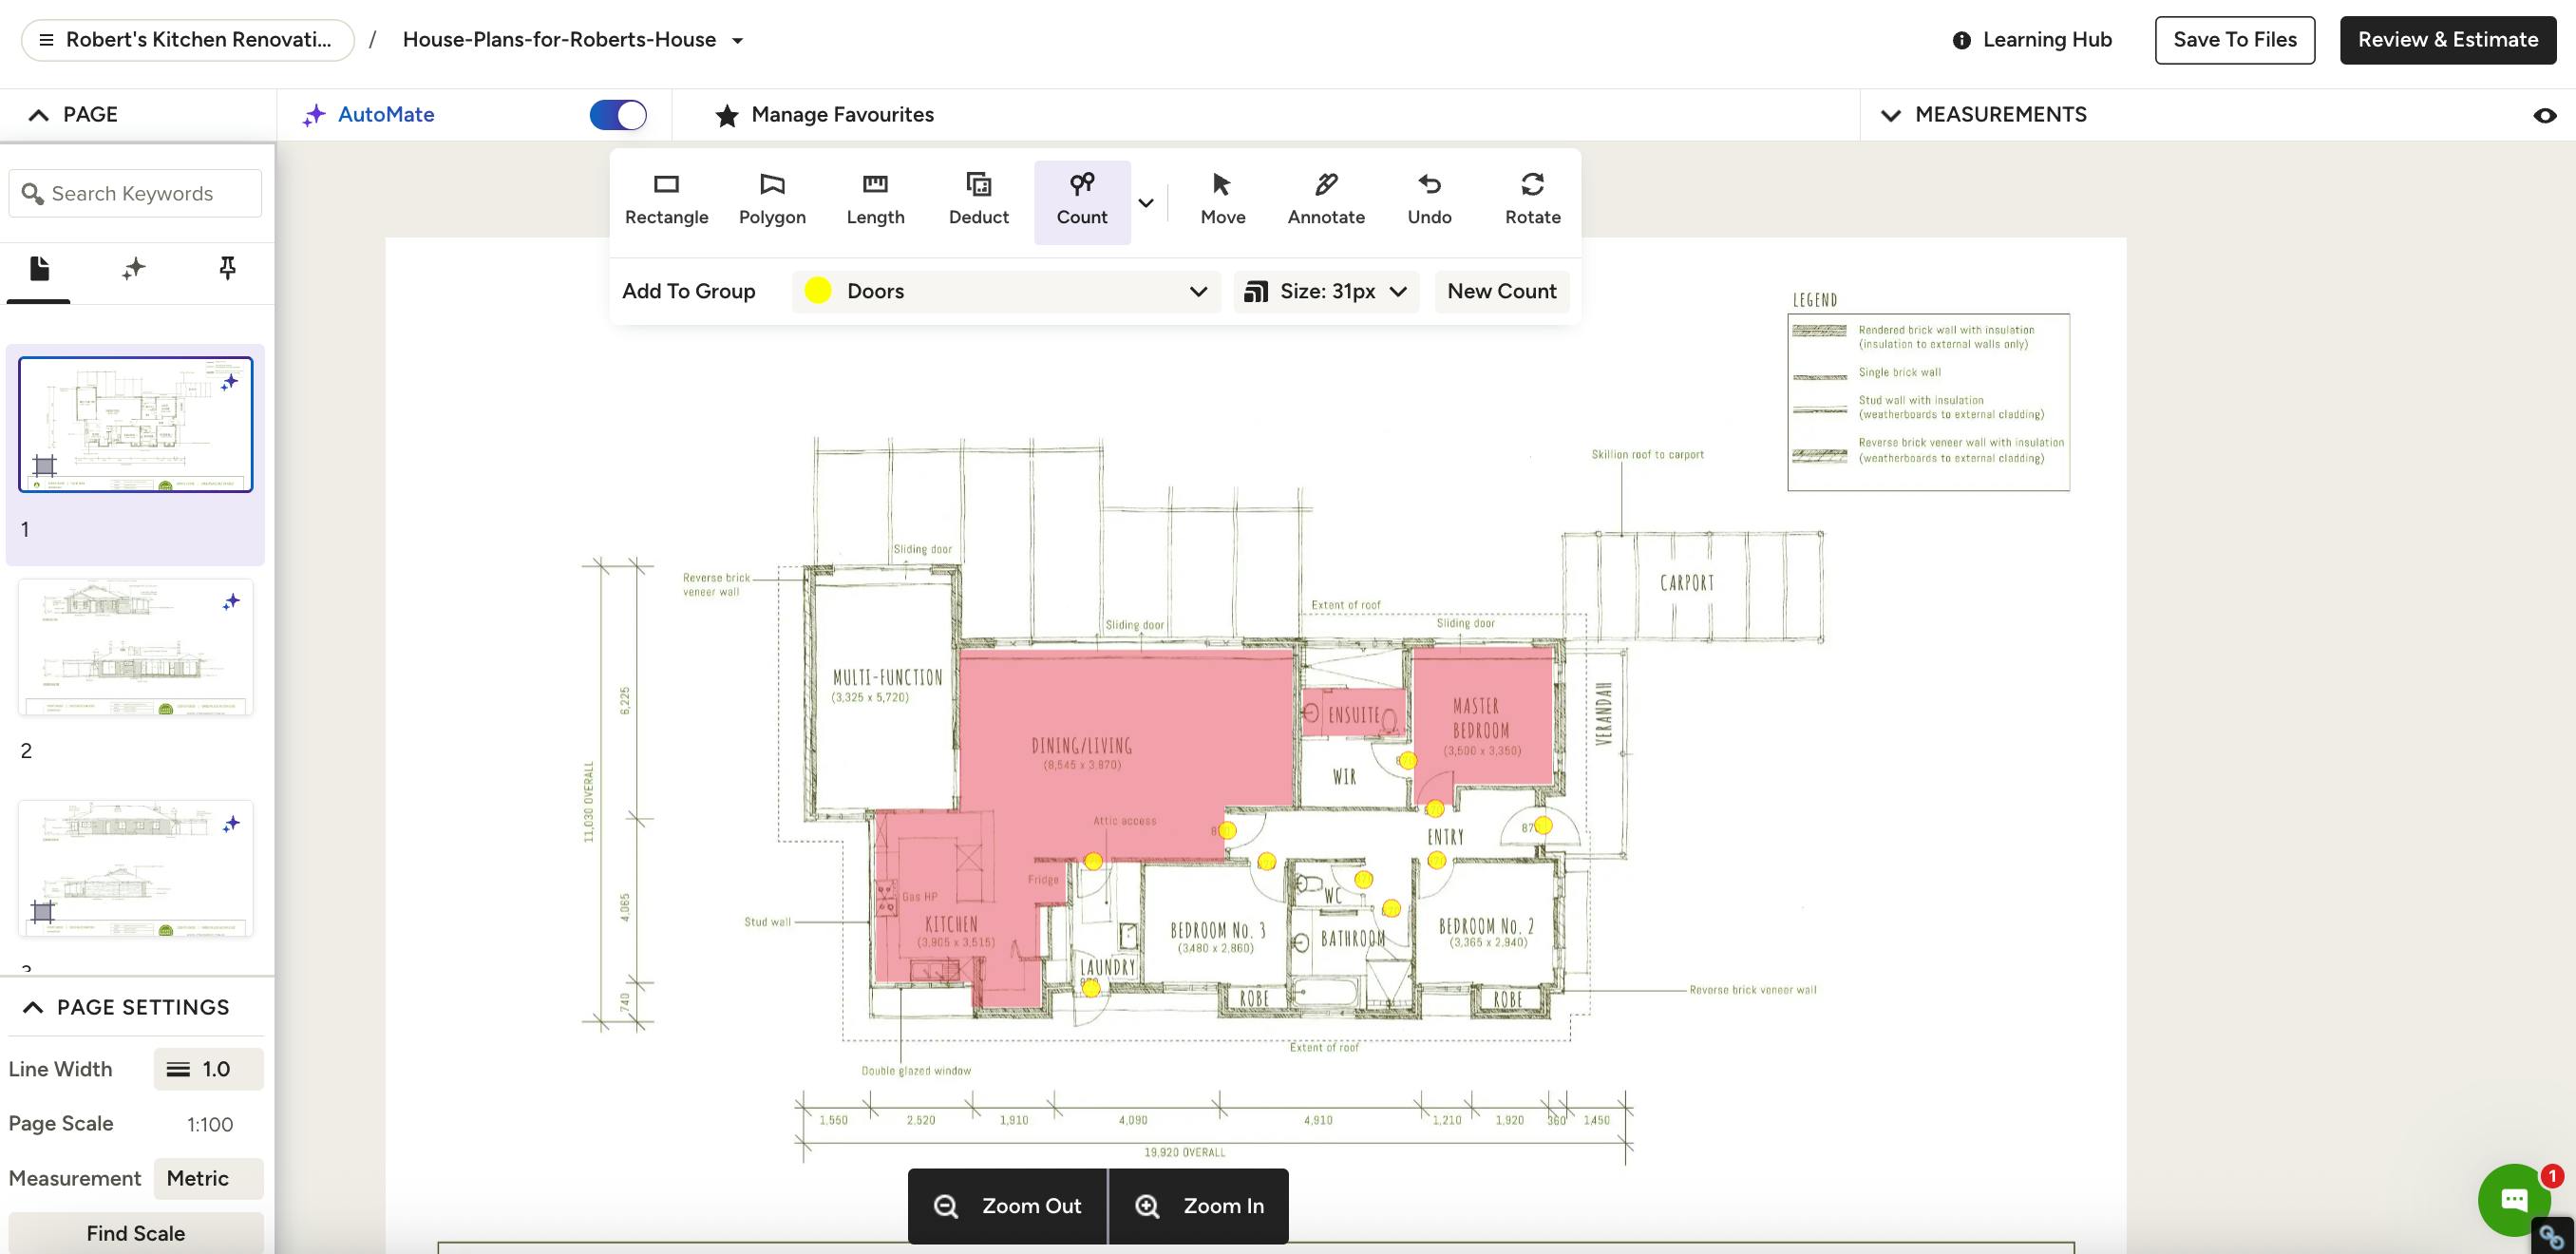
Task: Click the Review & Estimate button
Action: pyautogui.click(x=2447, y=40)
